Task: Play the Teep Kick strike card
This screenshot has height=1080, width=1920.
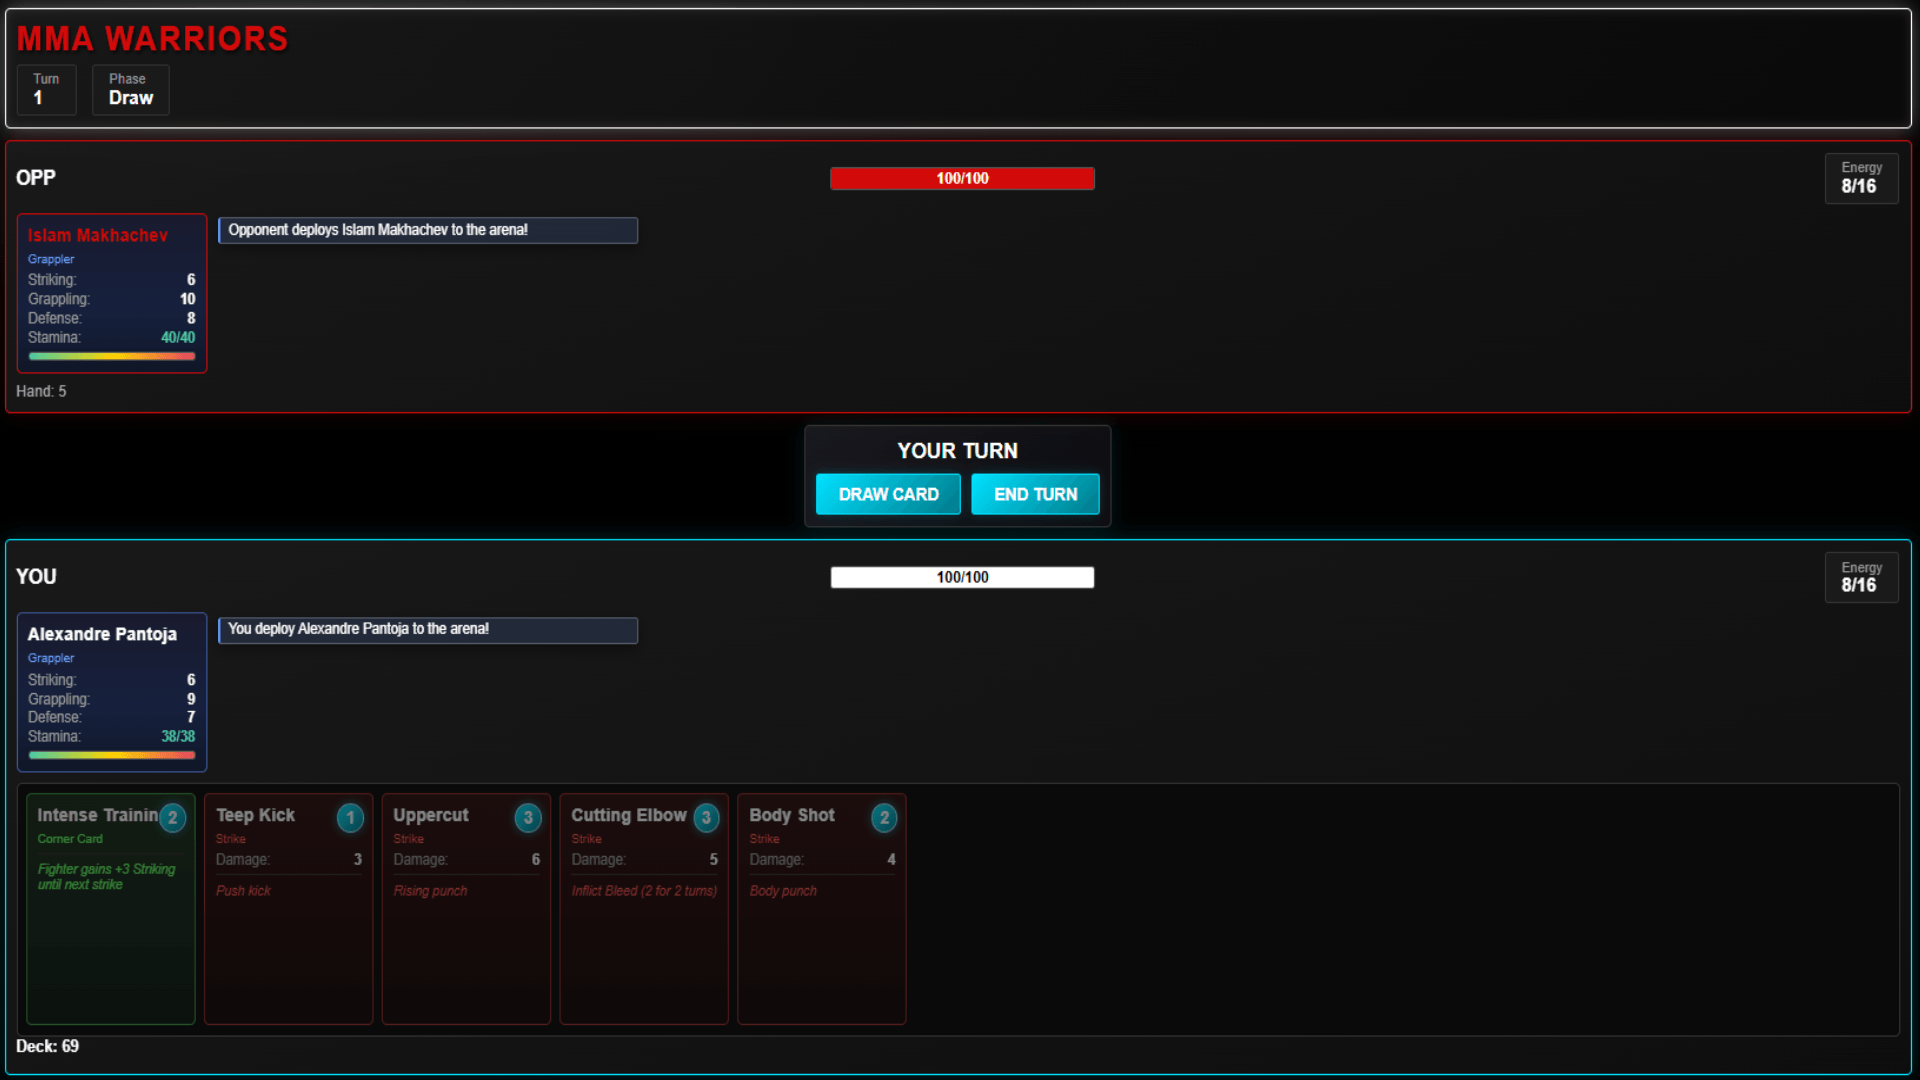Action: coord(288,930)
